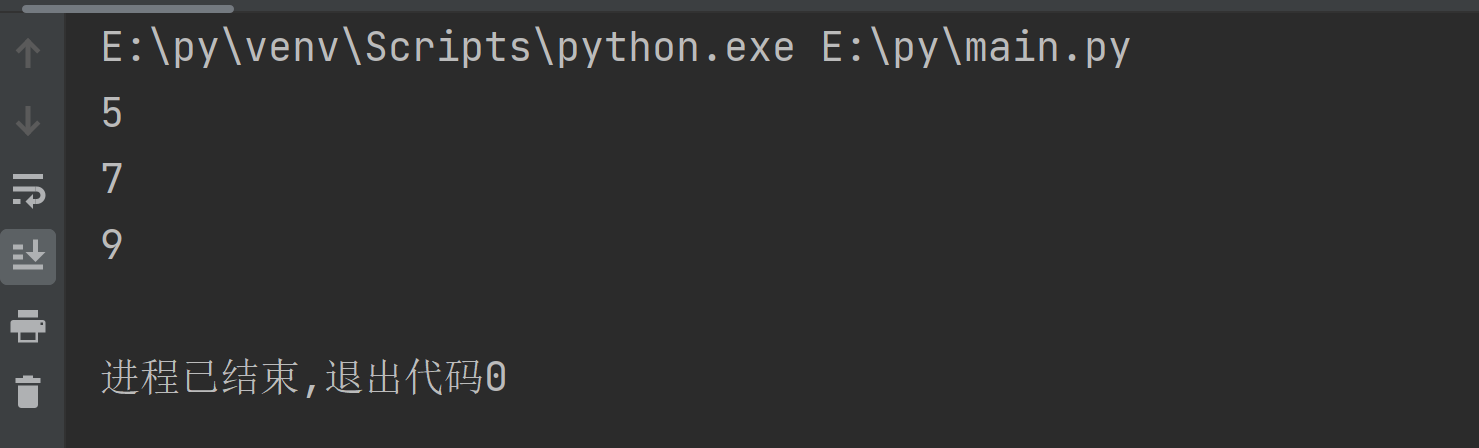The image size is (1479, 448).
Task: Toggle the soft-wrap icon
Action: click(x=28, y=189)
